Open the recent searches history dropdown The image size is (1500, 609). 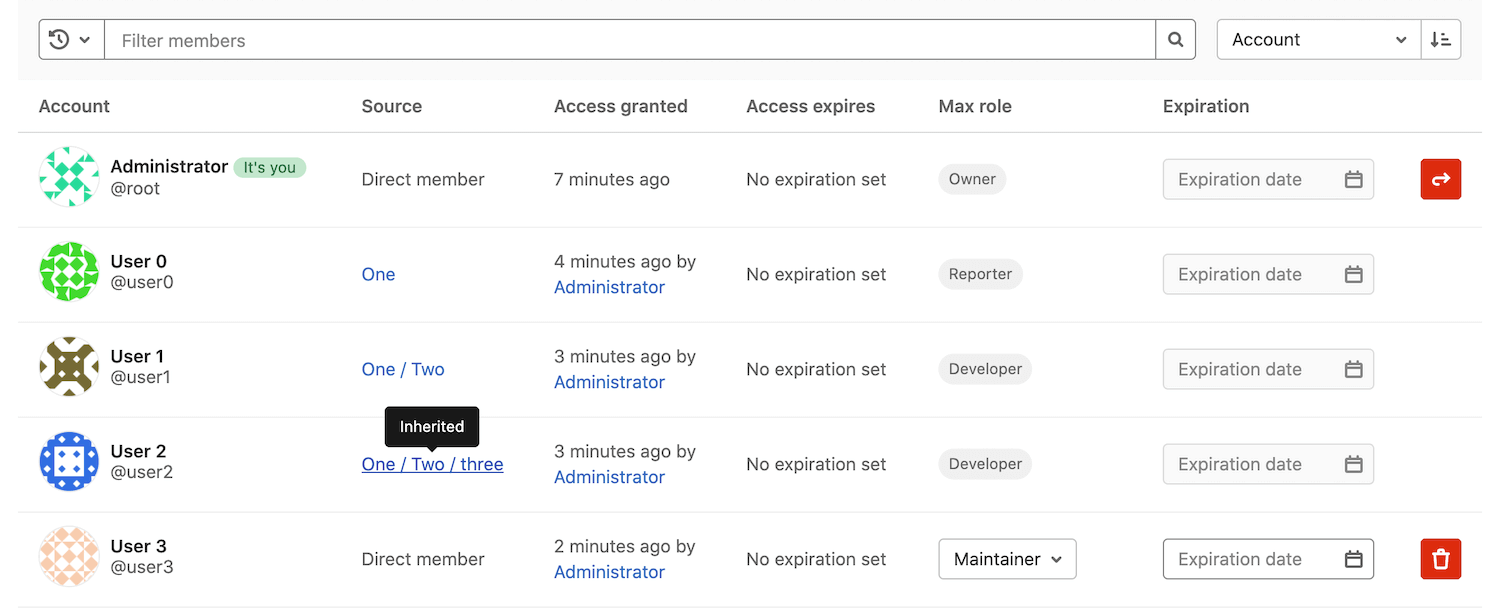71,40
